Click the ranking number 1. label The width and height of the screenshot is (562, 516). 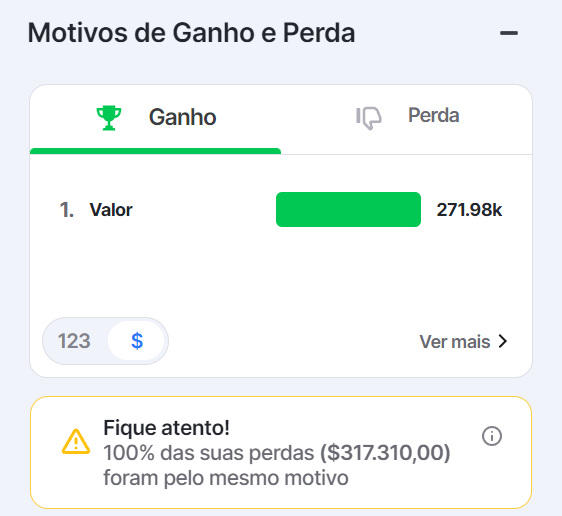67,210
